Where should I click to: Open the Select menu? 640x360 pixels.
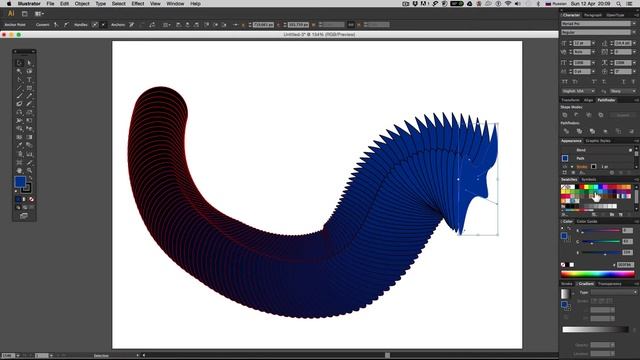click(x=118, y=4)
